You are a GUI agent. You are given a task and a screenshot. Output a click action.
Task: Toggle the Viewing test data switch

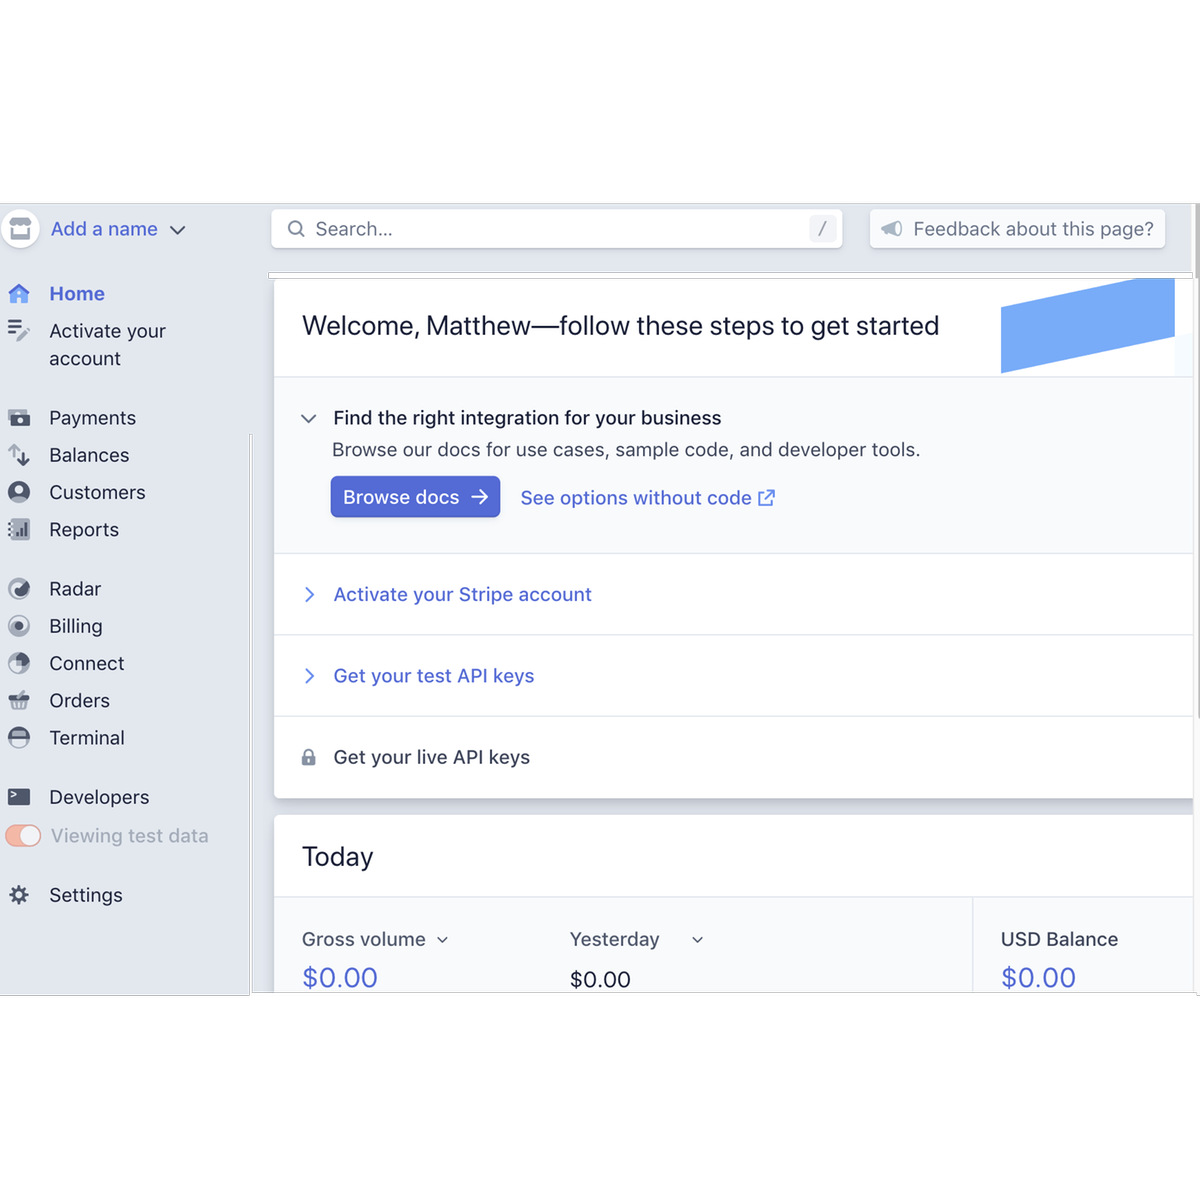pyautogui.click(x=23, y=836)
